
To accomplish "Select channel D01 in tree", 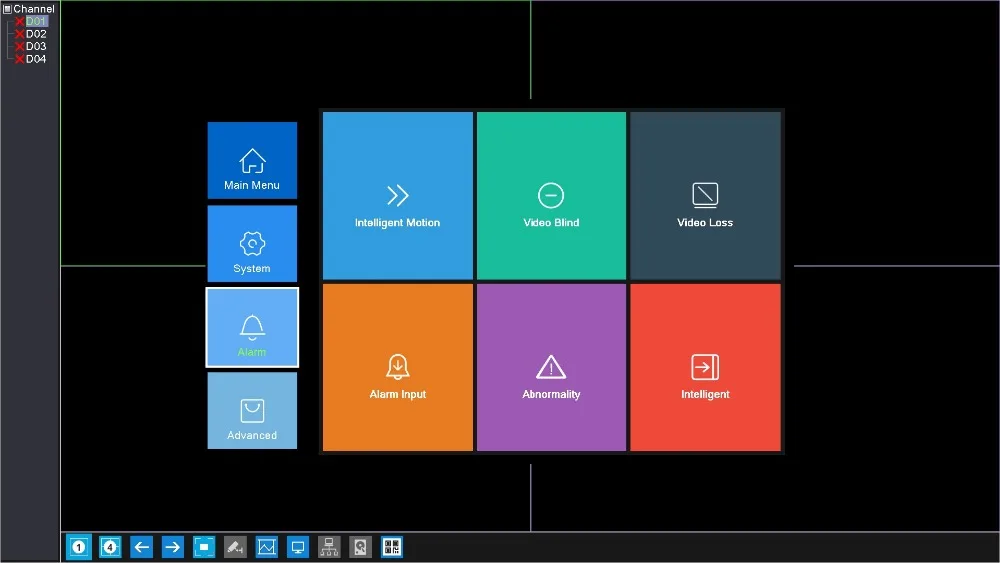I will [x=36, y=21].
